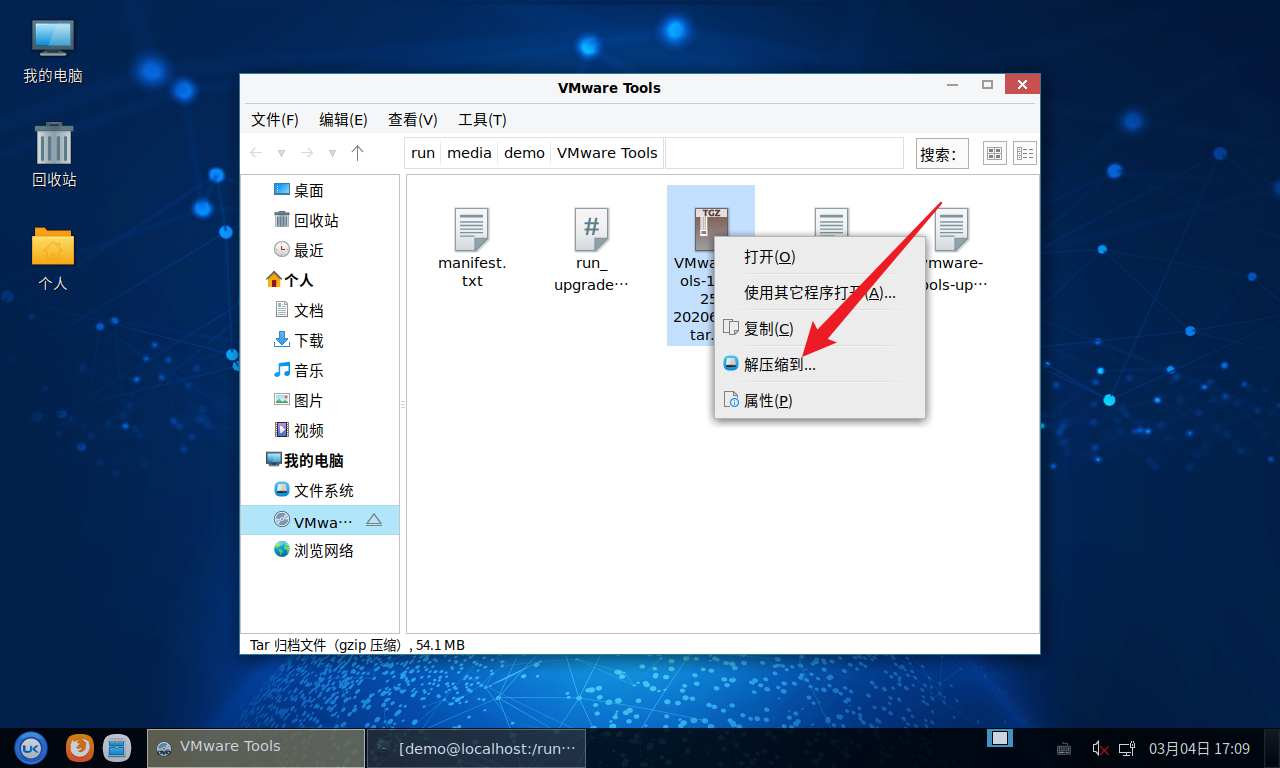1280x768 pixels.
Task: Choose 解压缩到... from context menu
Action: pos(779,365)
